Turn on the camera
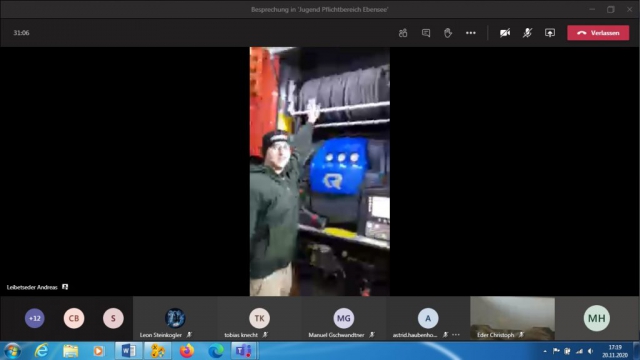The image size is (640, 360). tap(505, 33)
